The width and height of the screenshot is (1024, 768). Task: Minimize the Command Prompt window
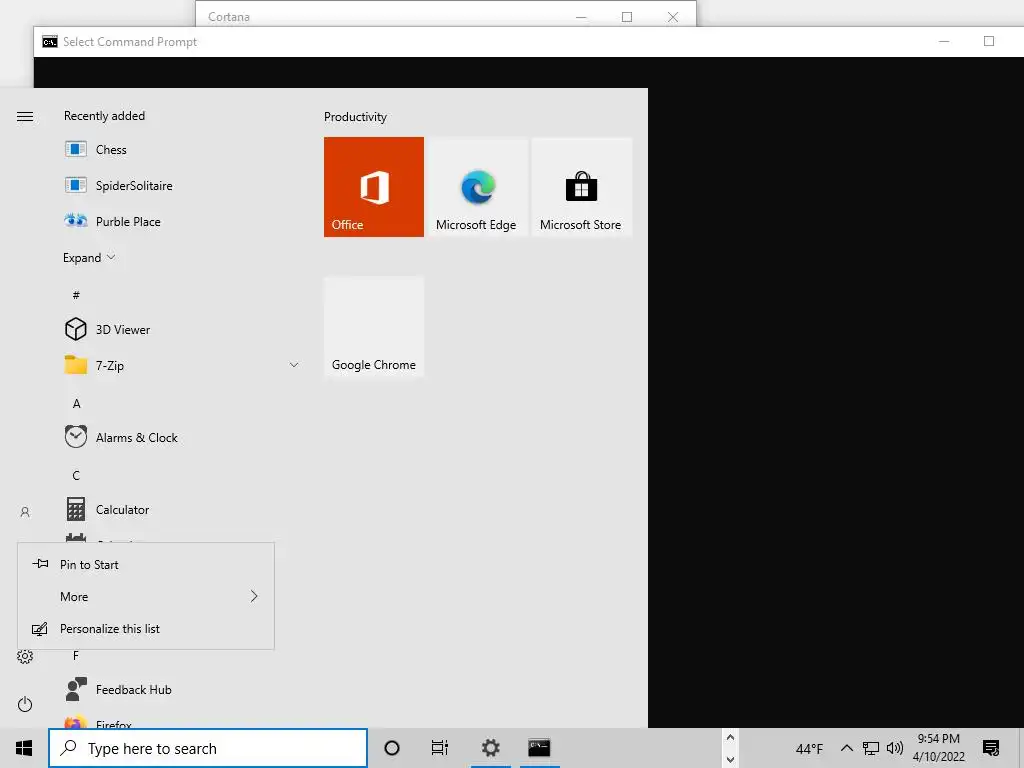click(944, 41)
